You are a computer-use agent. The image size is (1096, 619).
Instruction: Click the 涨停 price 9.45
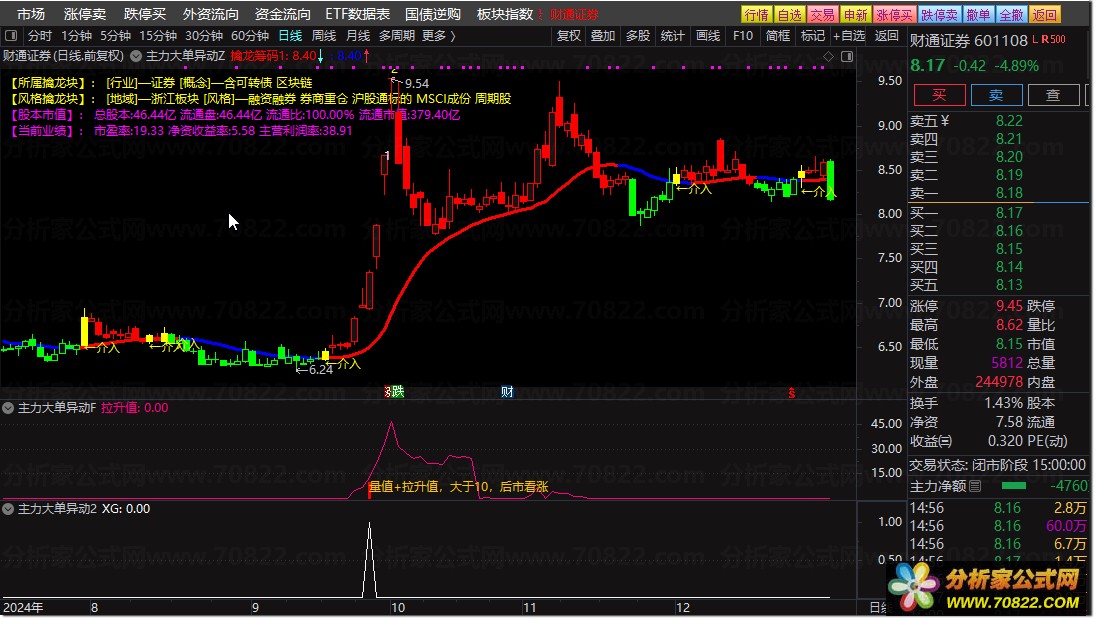1009,306
